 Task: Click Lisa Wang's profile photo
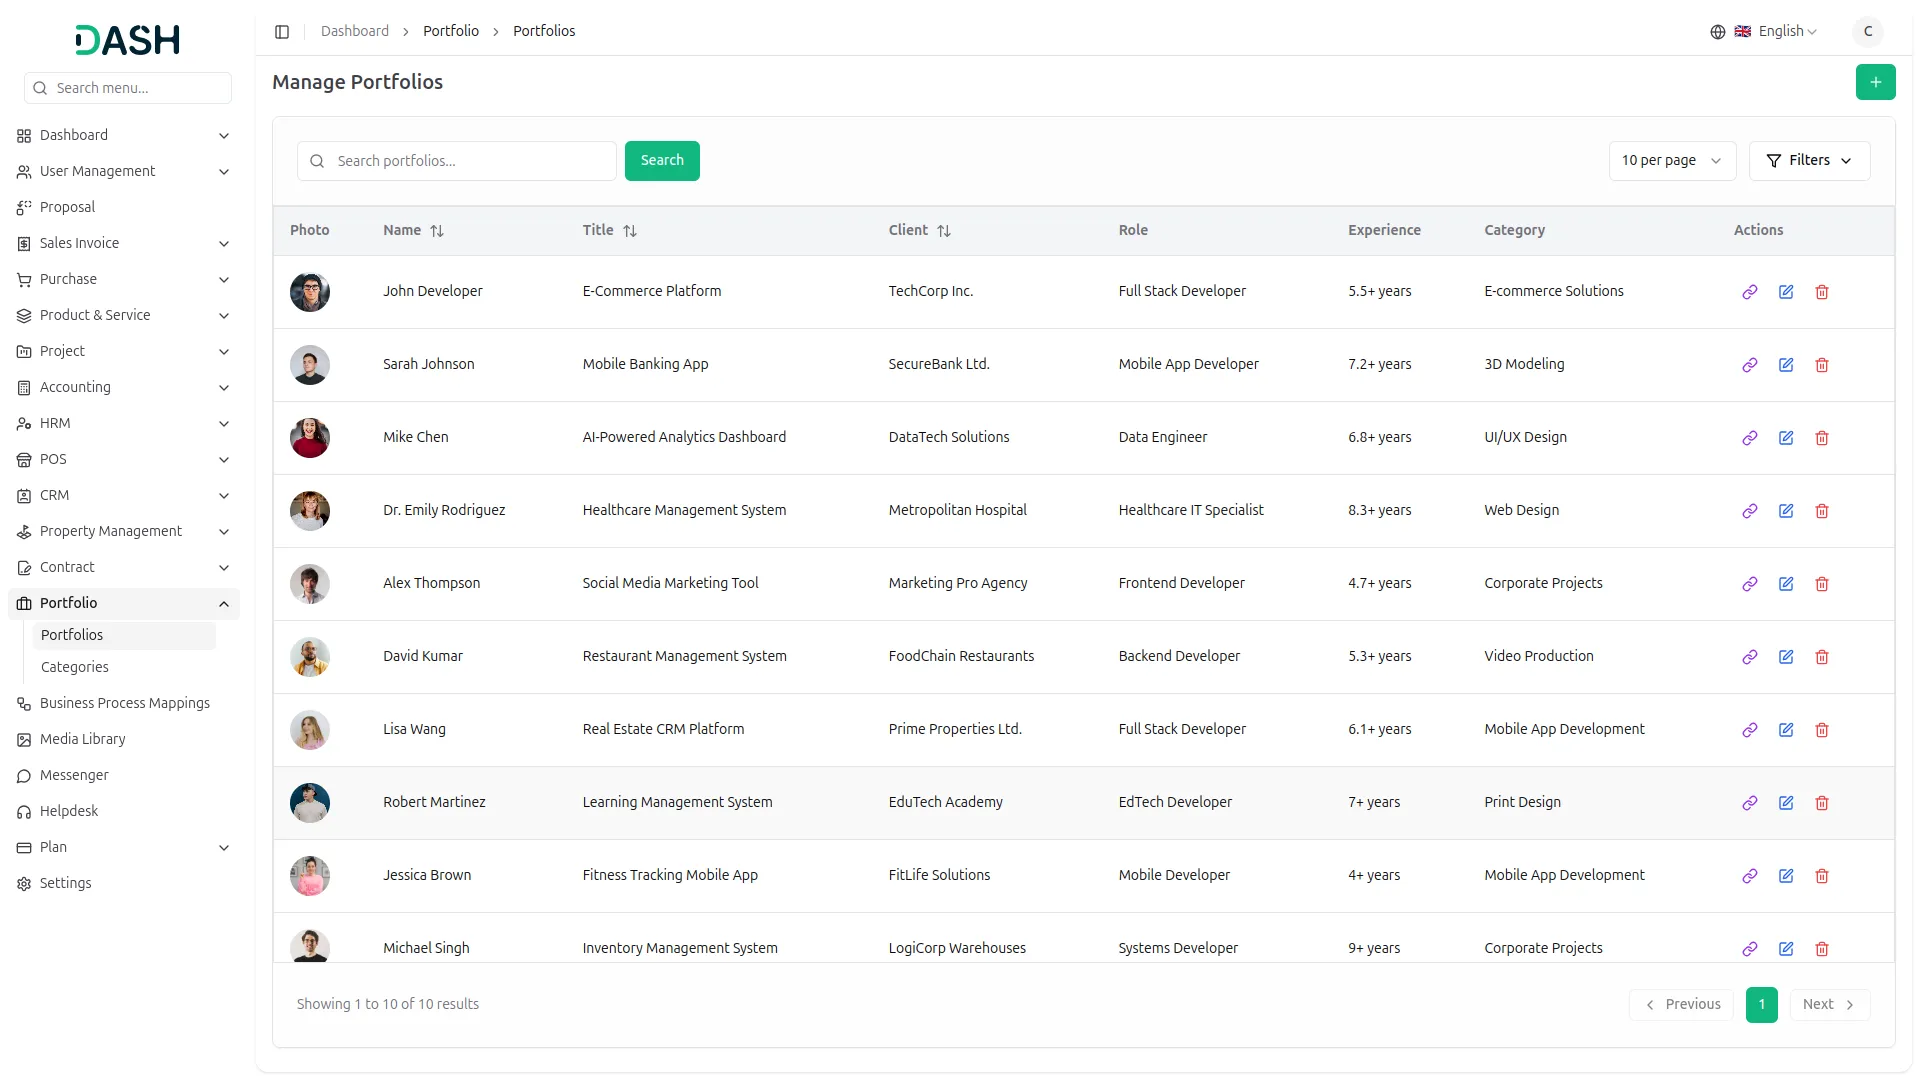(x=309, y=730)
